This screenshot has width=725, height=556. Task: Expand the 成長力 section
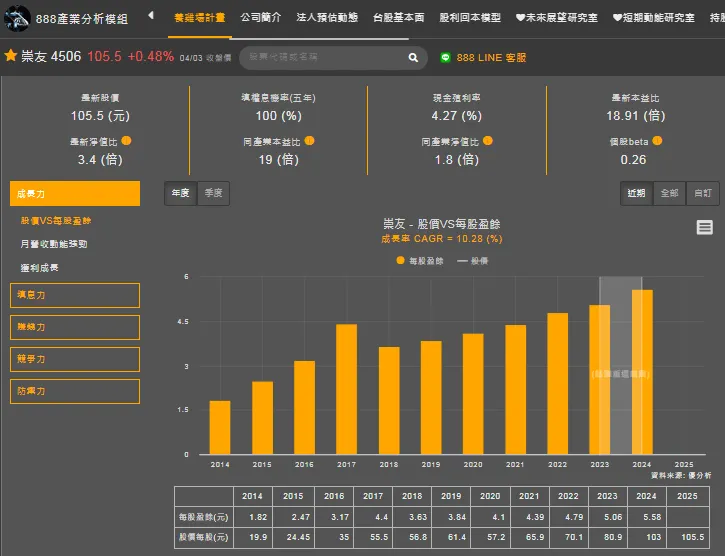(75, 193)
